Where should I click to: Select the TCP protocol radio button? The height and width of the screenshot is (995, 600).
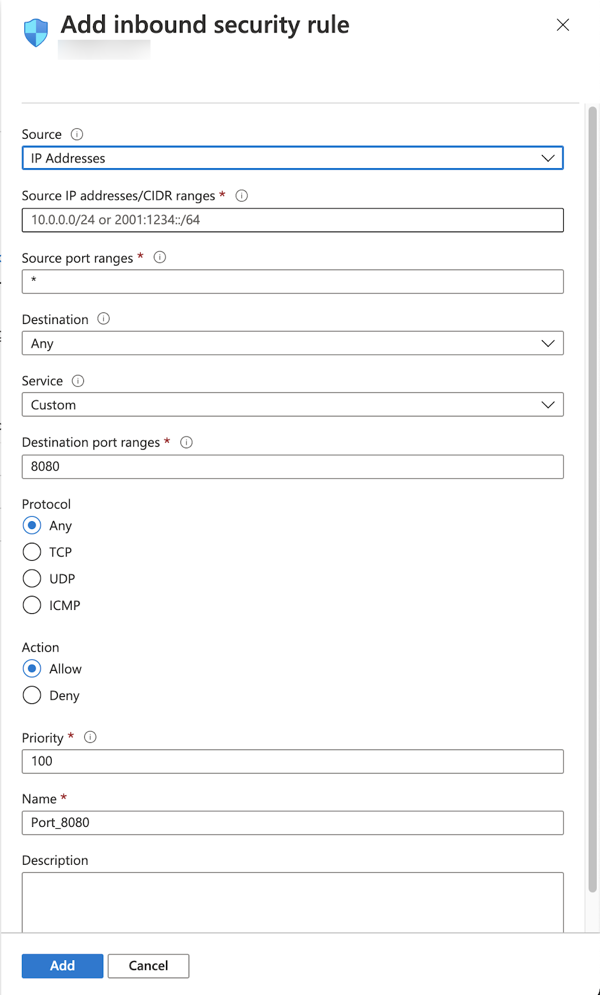coord(32,552)
